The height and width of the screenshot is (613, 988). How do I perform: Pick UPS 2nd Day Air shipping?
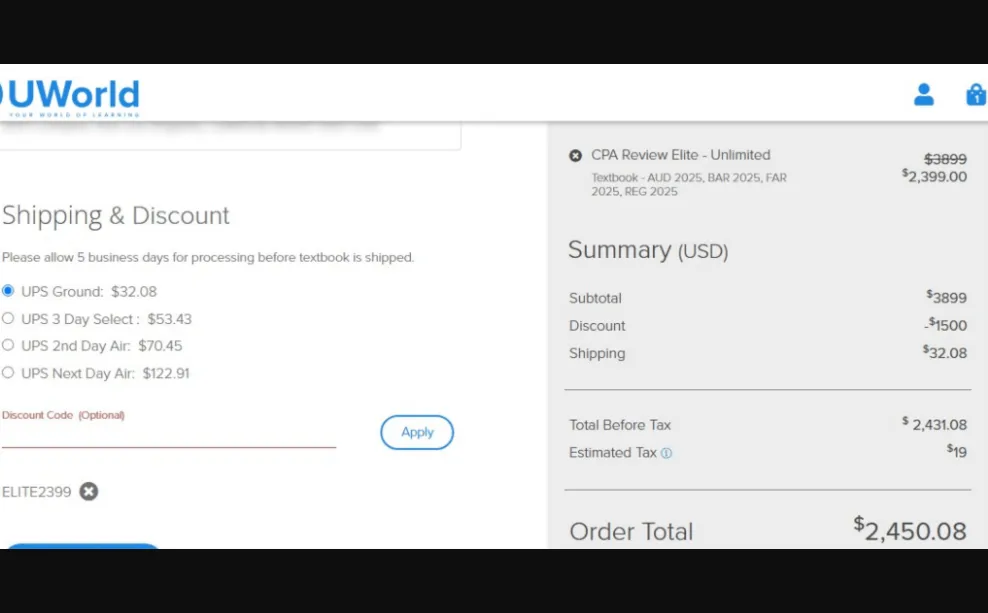tap(8, 345)
